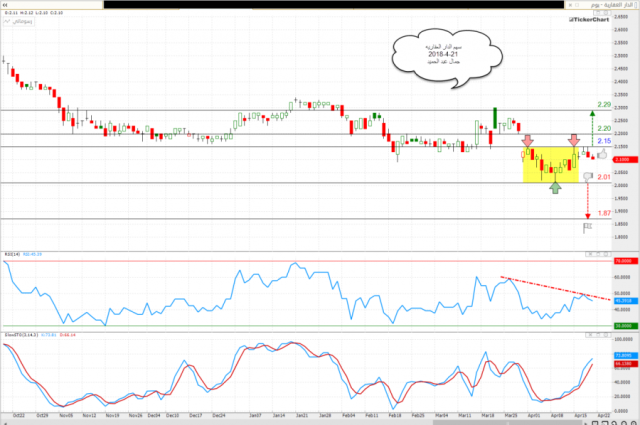Click the RSI 70.0000 overbought tag
640x425 pixels.
[626, 261]
